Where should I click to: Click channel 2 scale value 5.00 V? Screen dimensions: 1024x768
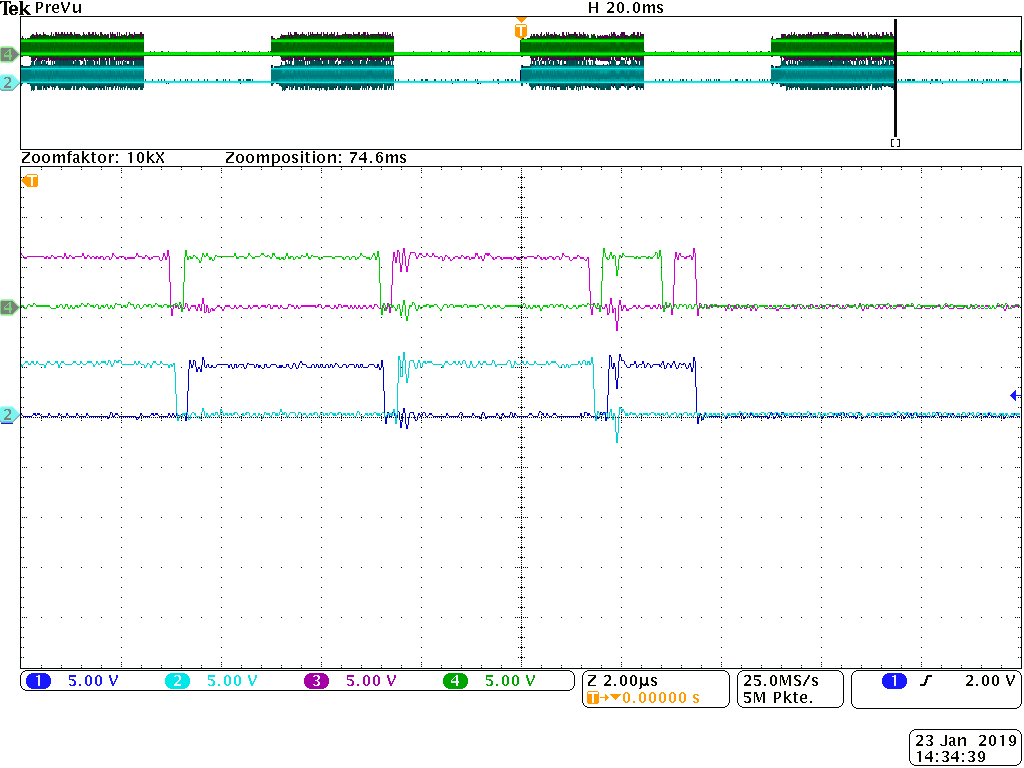pos(232,681)
